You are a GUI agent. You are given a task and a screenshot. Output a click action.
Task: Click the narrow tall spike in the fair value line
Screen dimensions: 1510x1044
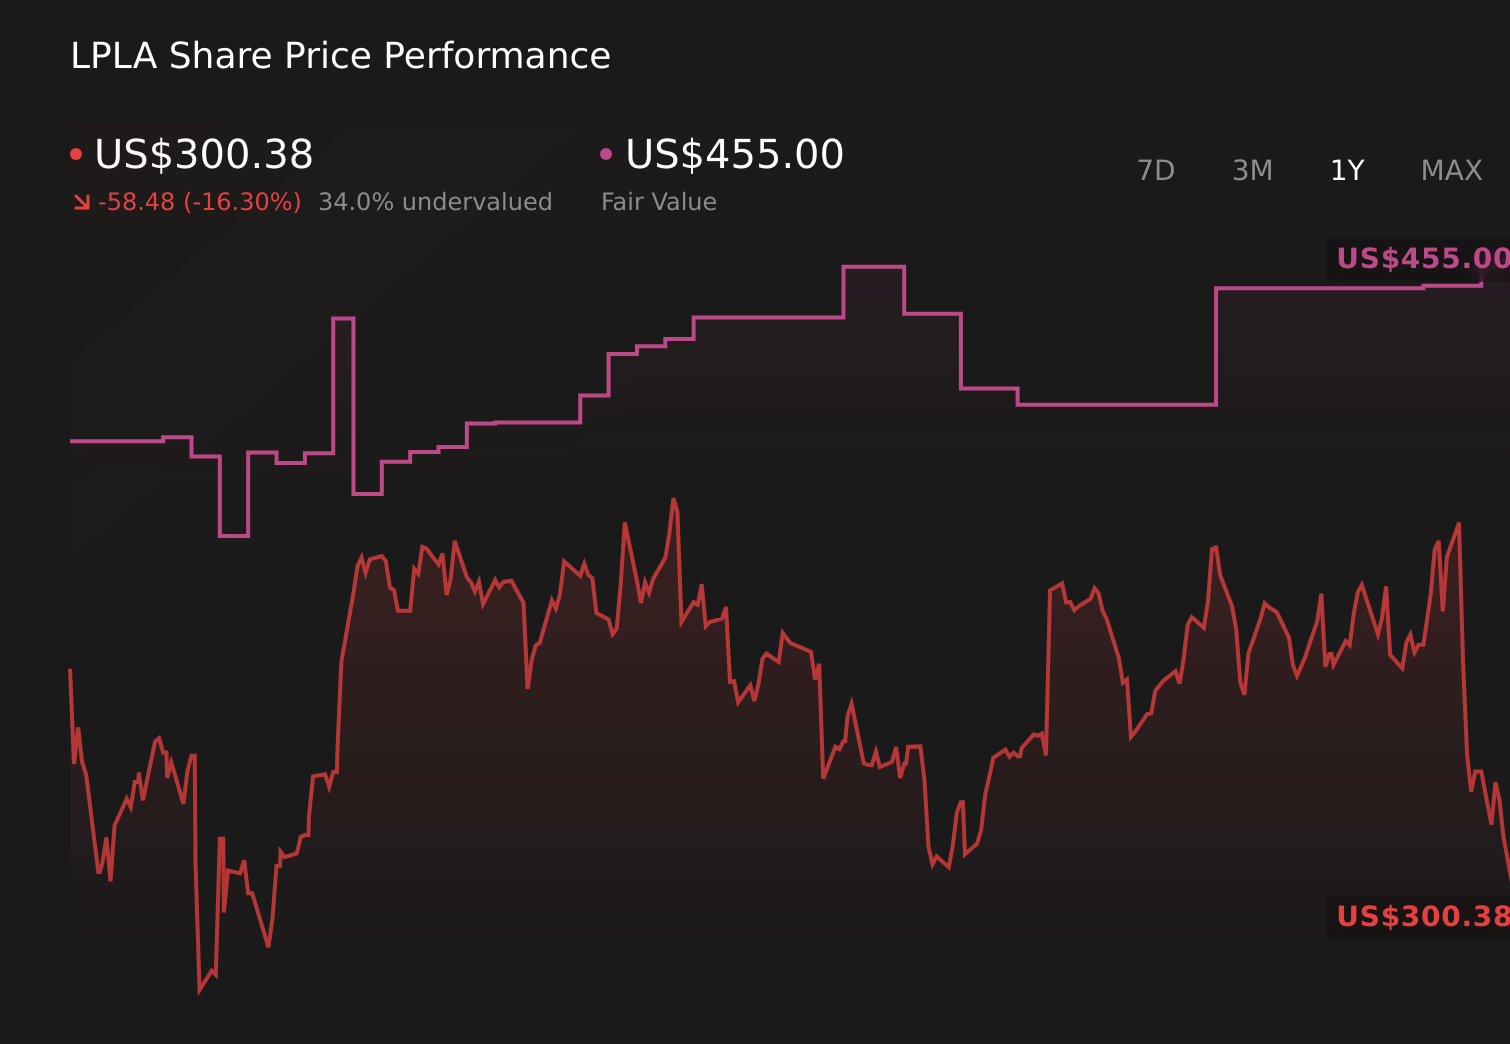pos(343,319)
